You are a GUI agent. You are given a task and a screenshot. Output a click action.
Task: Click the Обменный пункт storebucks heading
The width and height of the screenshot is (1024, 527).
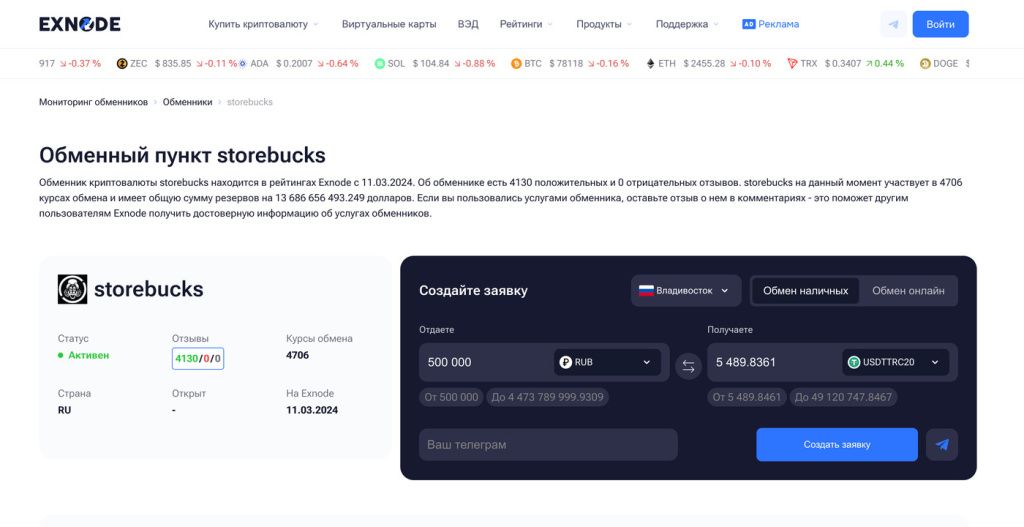(182, 155)
